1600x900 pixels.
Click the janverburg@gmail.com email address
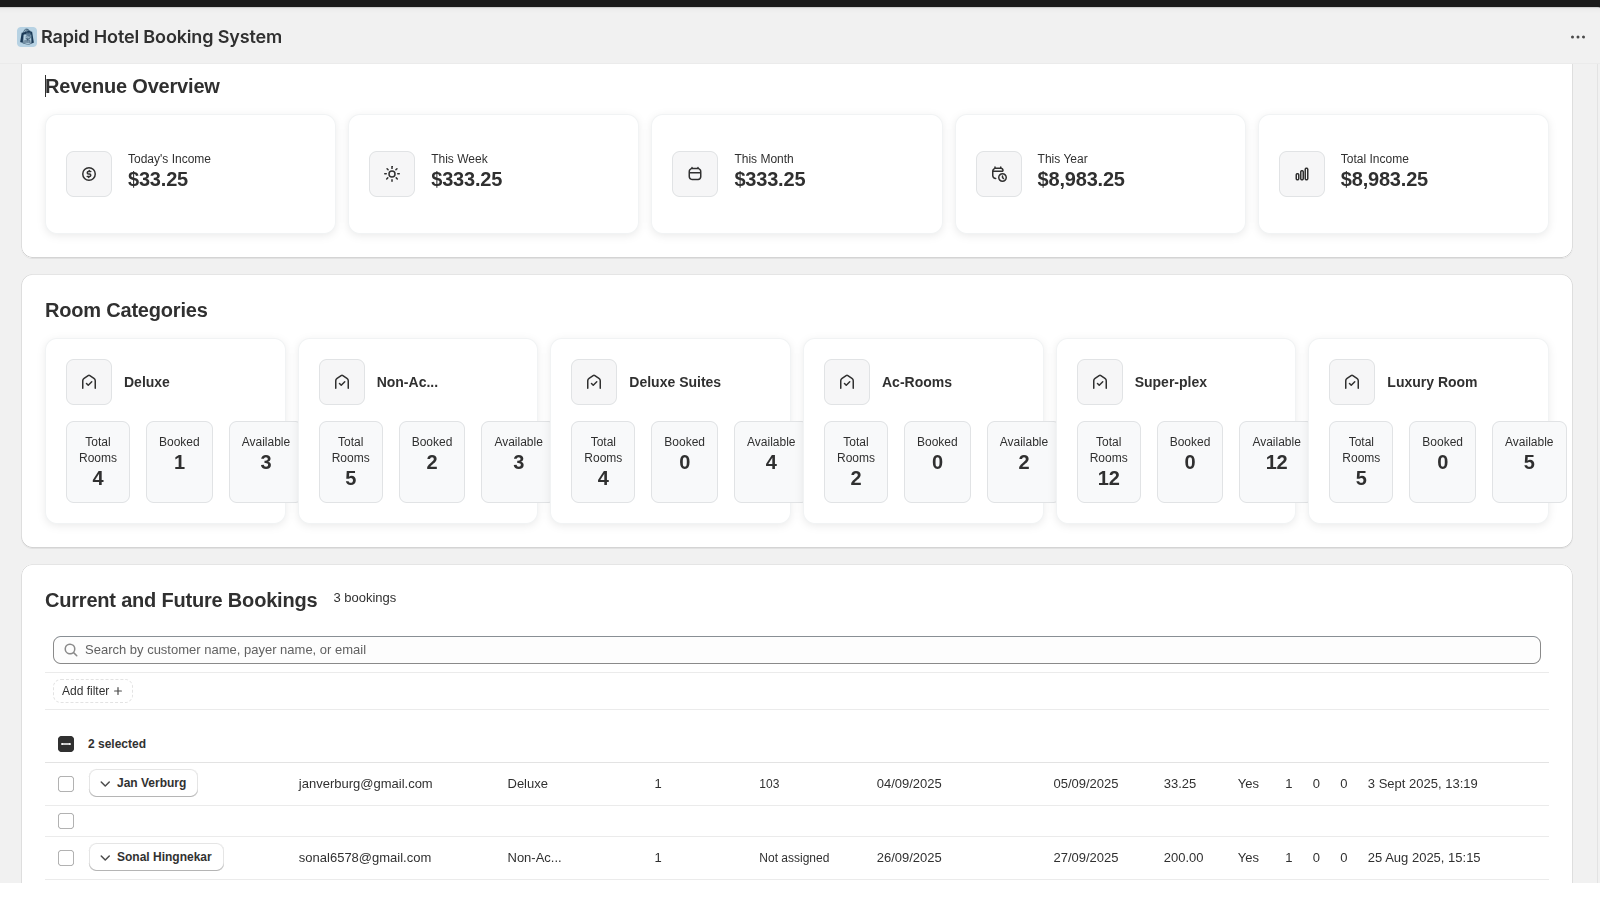(x=365, y=784)
